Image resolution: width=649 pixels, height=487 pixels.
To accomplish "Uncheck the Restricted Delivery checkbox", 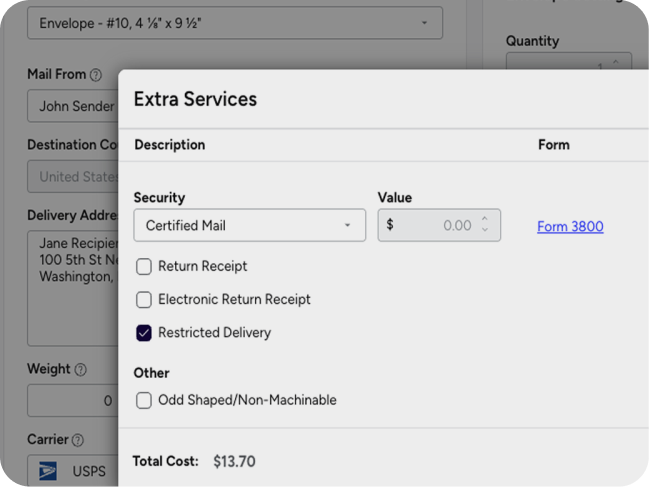I will point(144,333).
